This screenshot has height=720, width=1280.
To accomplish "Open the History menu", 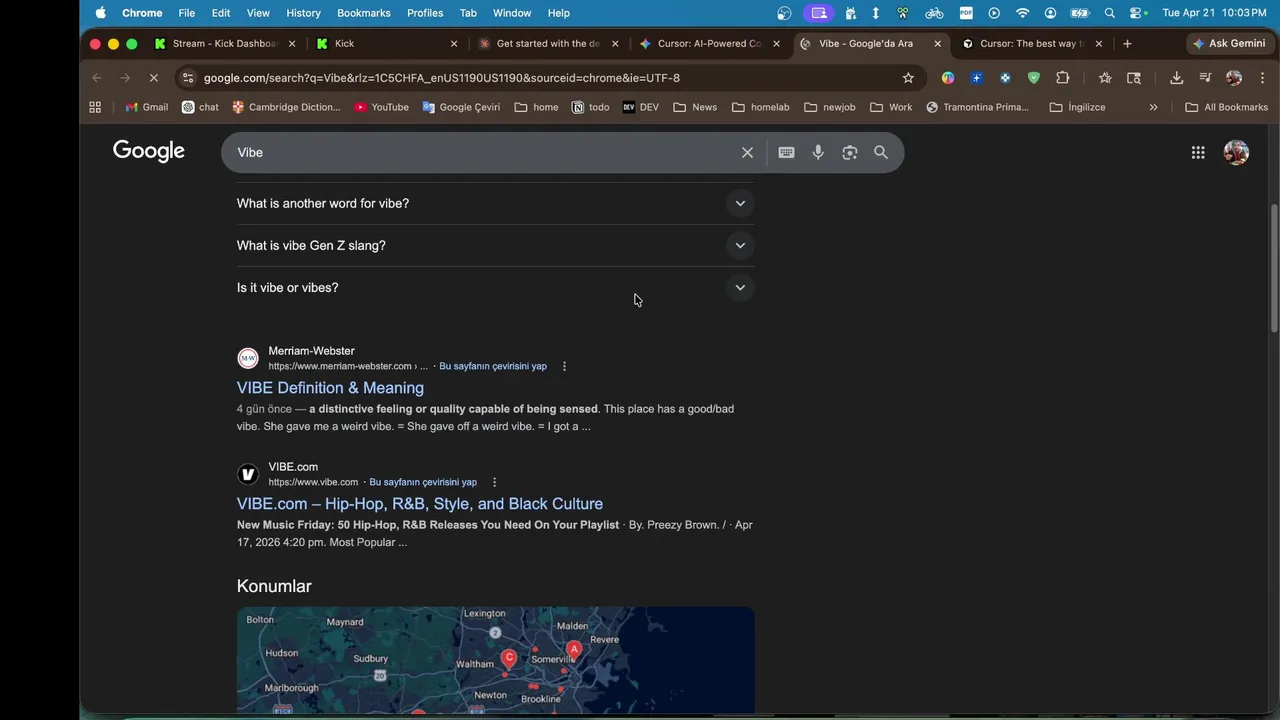I will pos(303,13).
